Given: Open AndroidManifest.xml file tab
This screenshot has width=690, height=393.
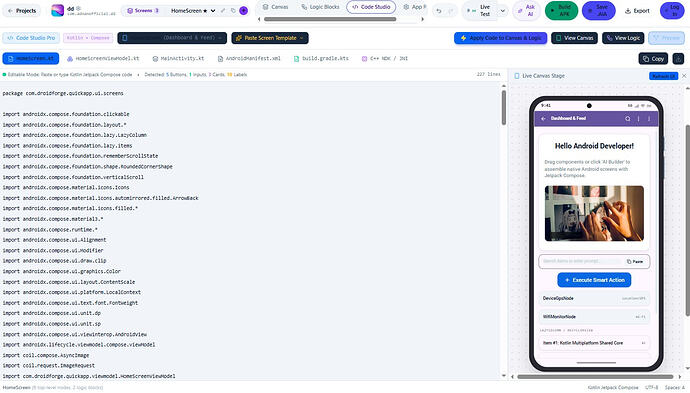Looking at the screenshot, I should click(249, 58).
